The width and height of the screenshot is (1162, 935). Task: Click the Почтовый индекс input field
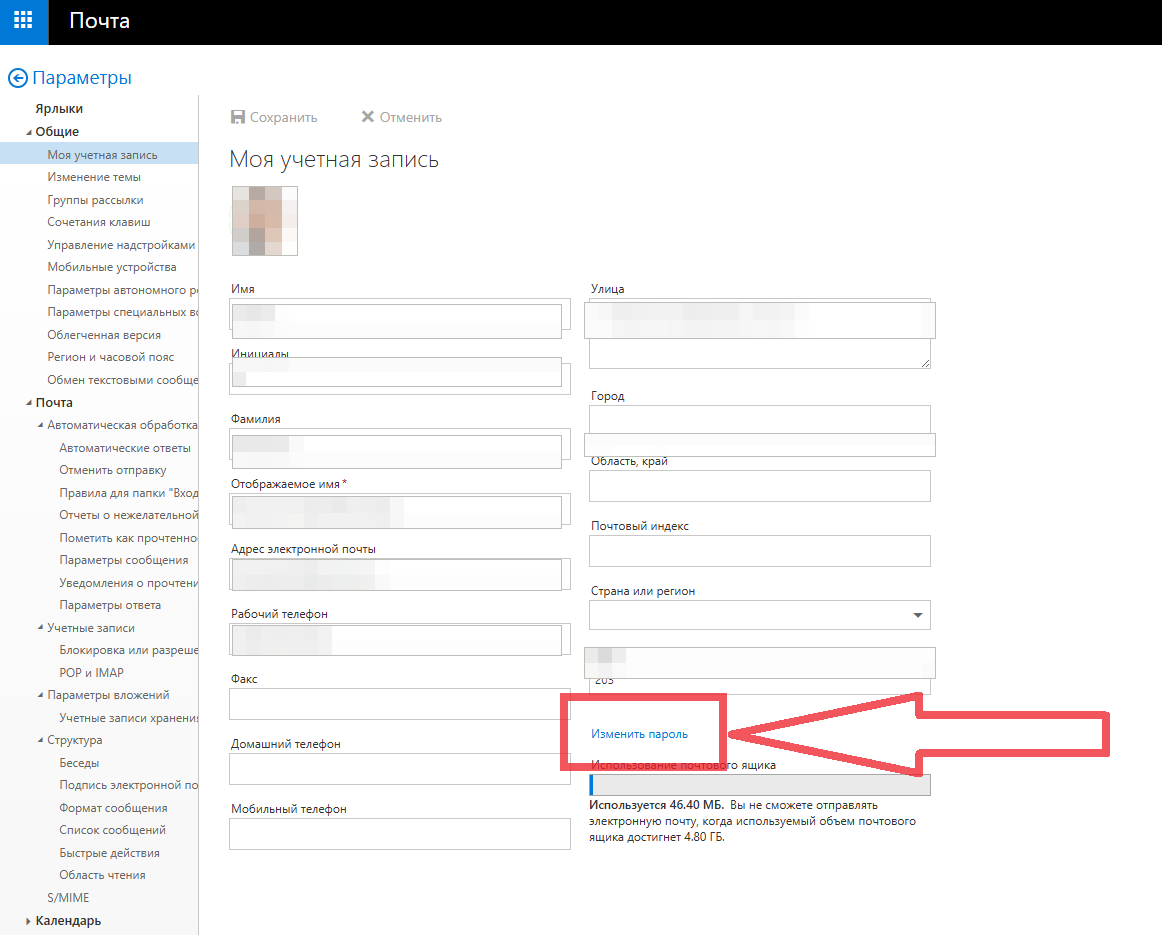760,551
